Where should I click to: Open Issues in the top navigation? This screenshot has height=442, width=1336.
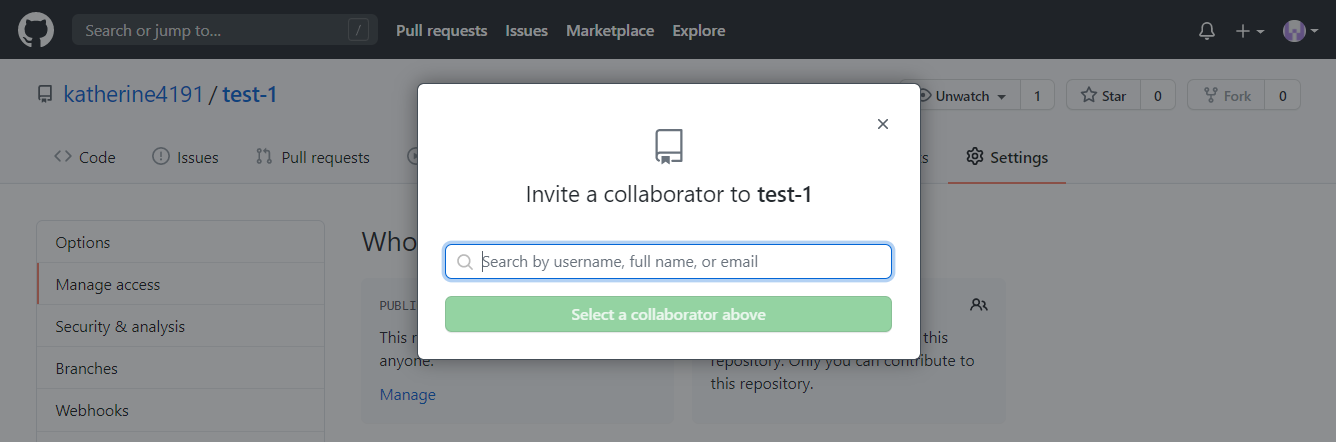[x=526, y=30]
